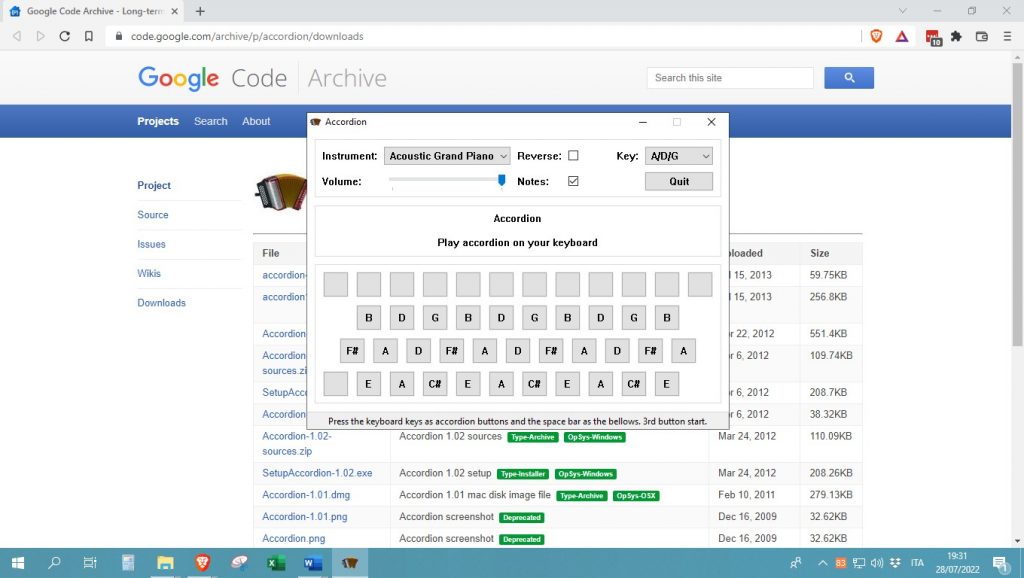Open Excel from the taskbar
The height and width of the screenshot is (578, 1024).
(x=275, y=563)
